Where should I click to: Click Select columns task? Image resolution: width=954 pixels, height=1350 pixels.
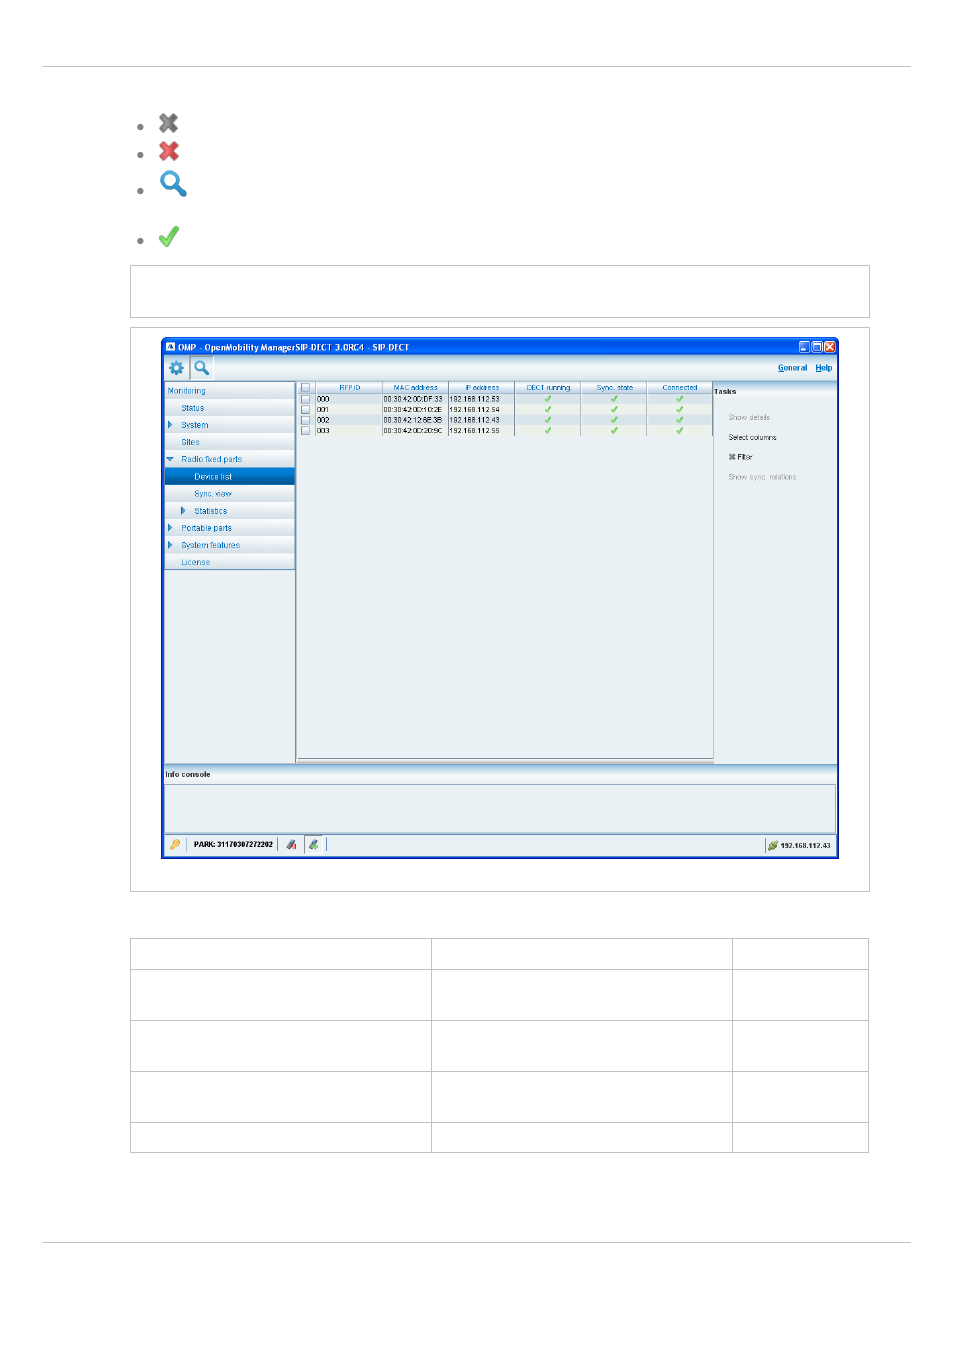point(752,438)
